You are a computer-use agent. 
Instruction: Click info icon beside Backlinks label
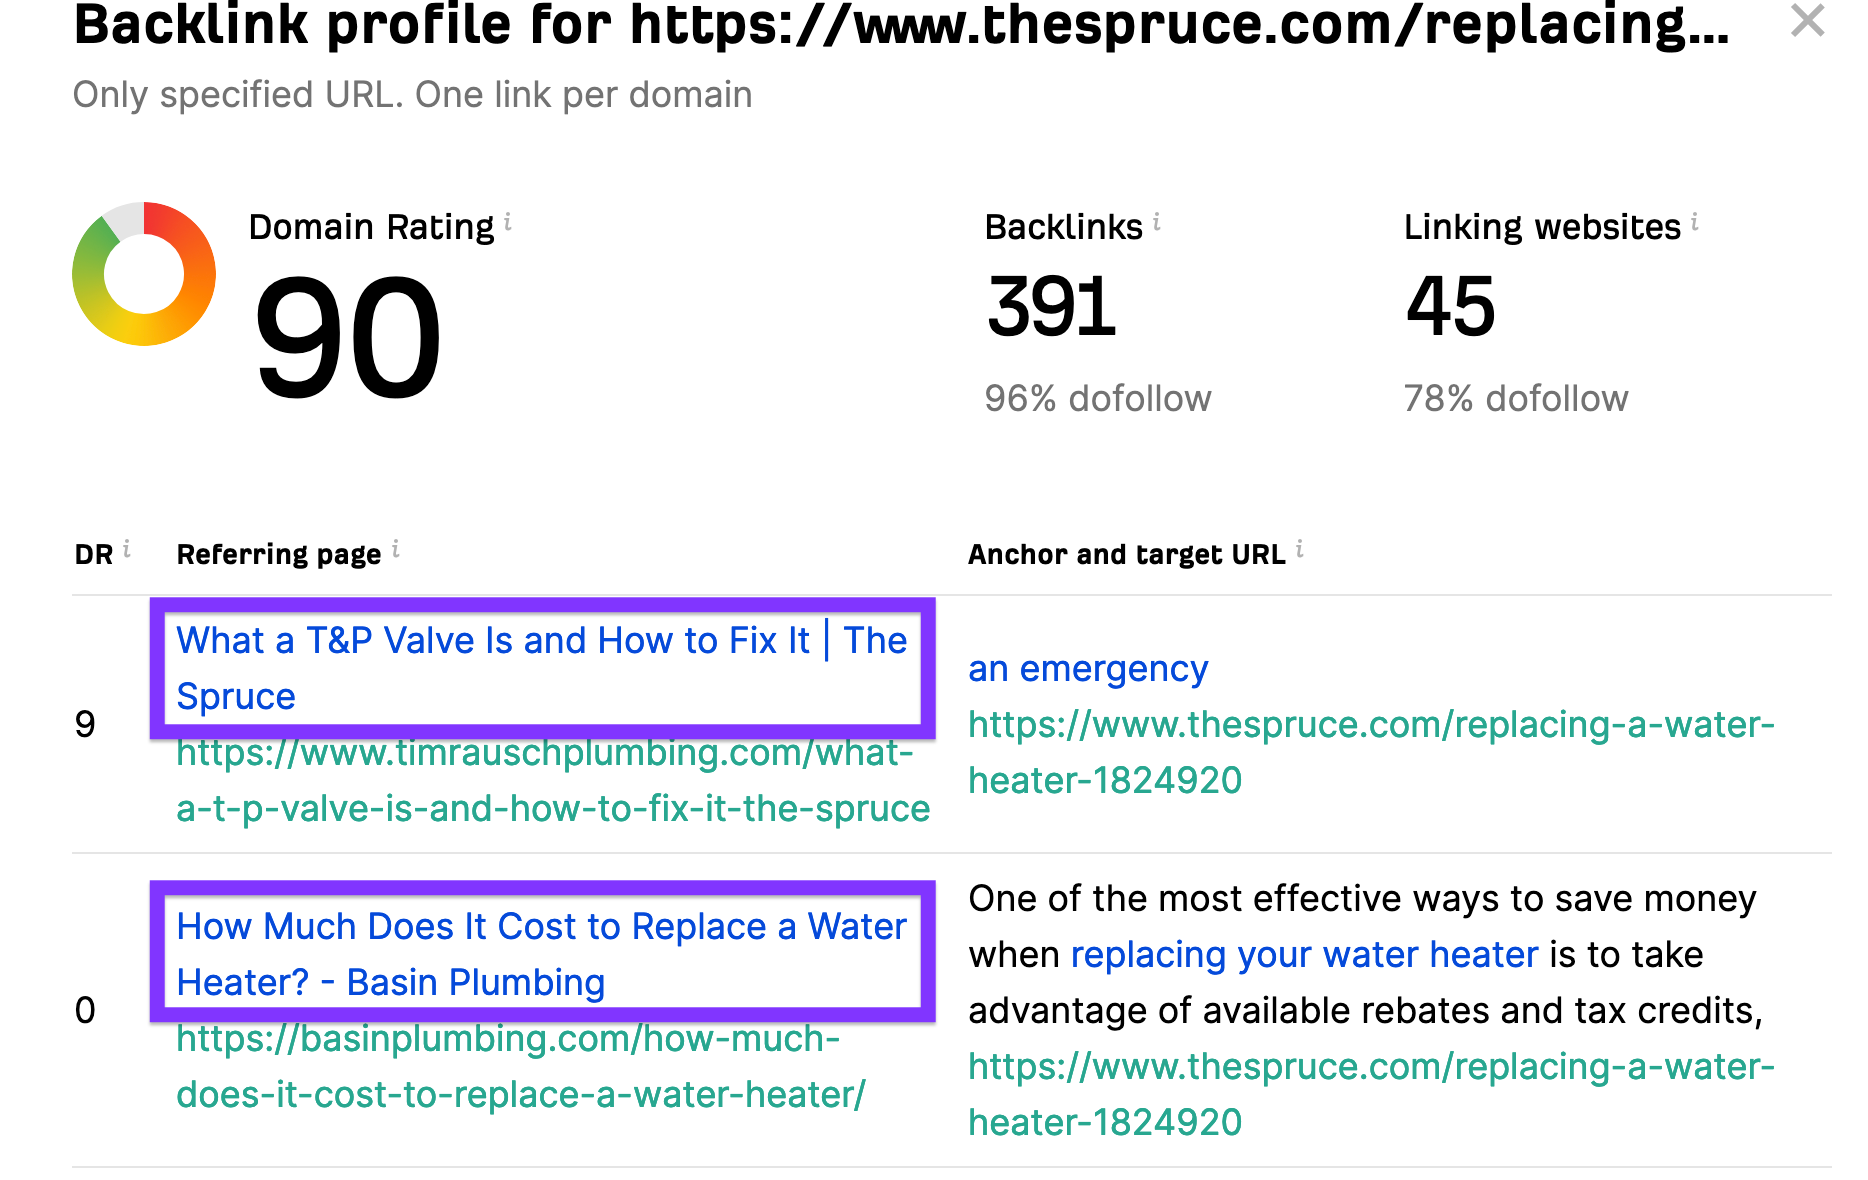(1157, 222)
